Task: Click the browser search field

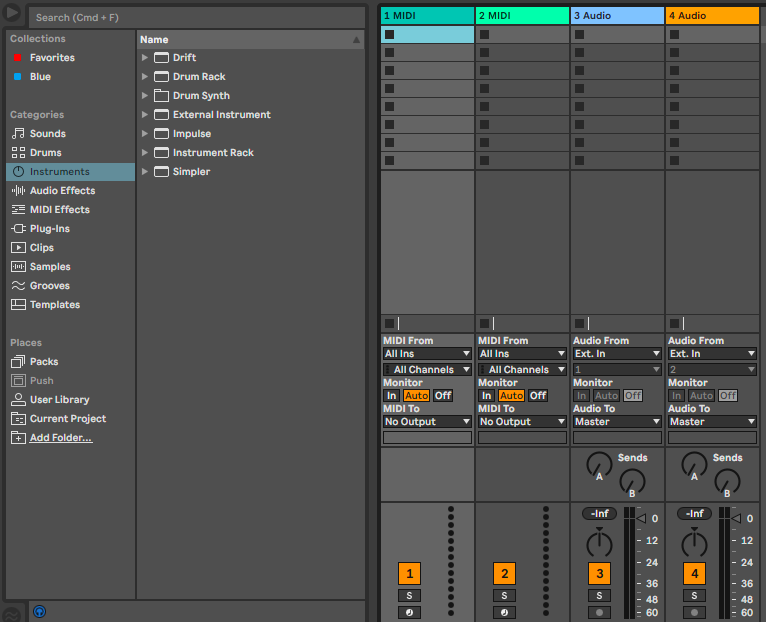Action: pyautogui.click(x=195, y=17)
